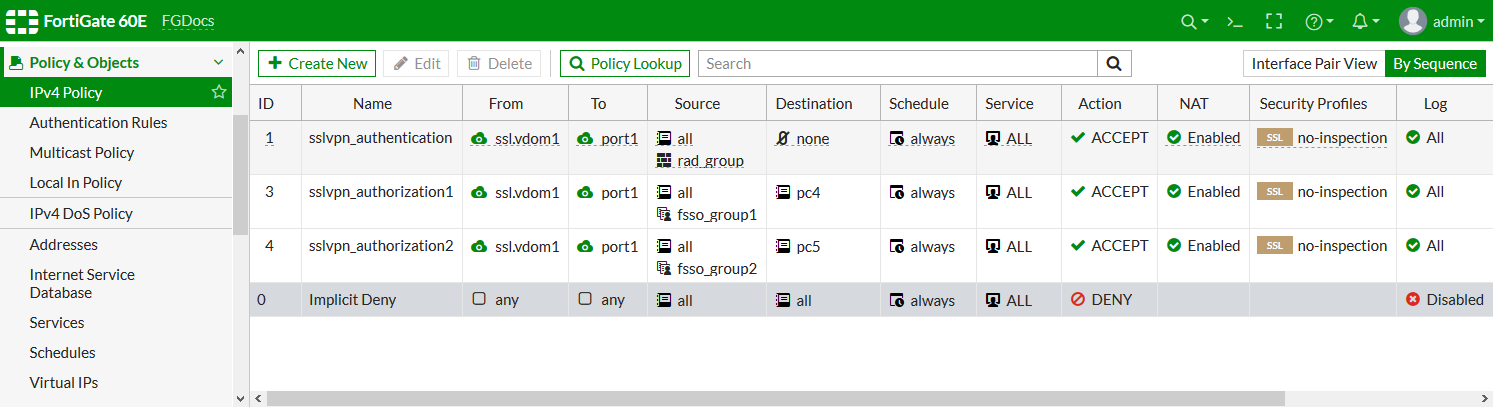Click into the policy Search field
The width and height of the screenshot is (1493, 407).
[x=897, y=64]
